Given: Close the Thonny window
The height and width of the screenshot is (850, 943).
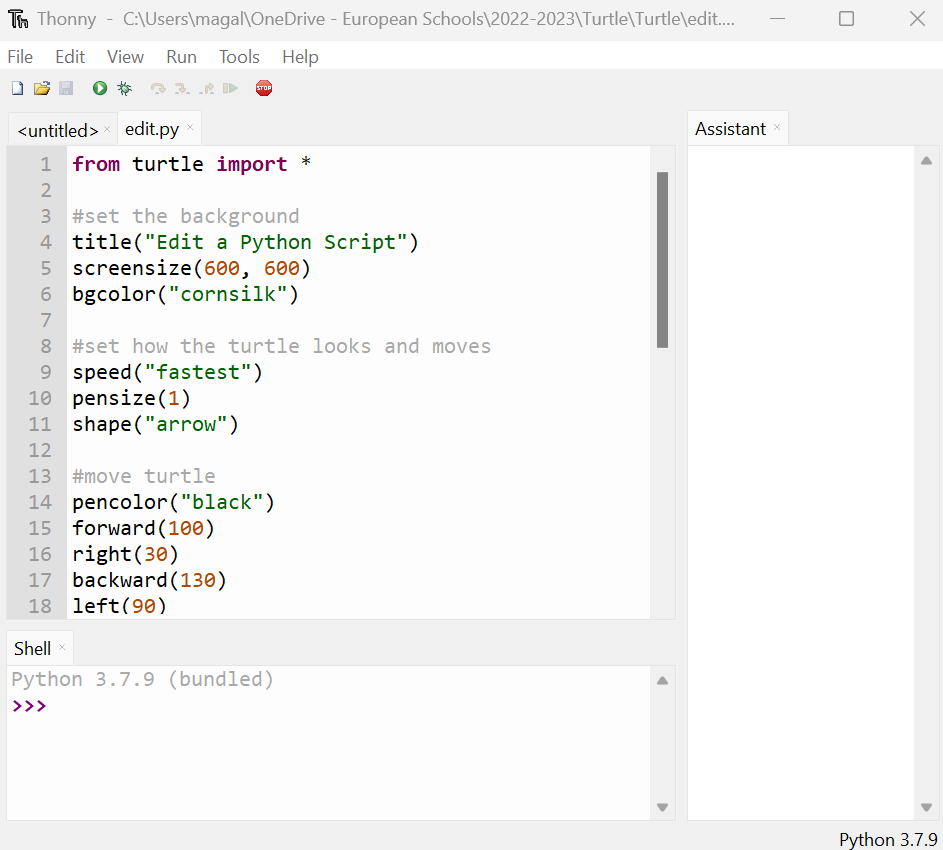Looking at the screenshot, I should (x=917, y=19).
